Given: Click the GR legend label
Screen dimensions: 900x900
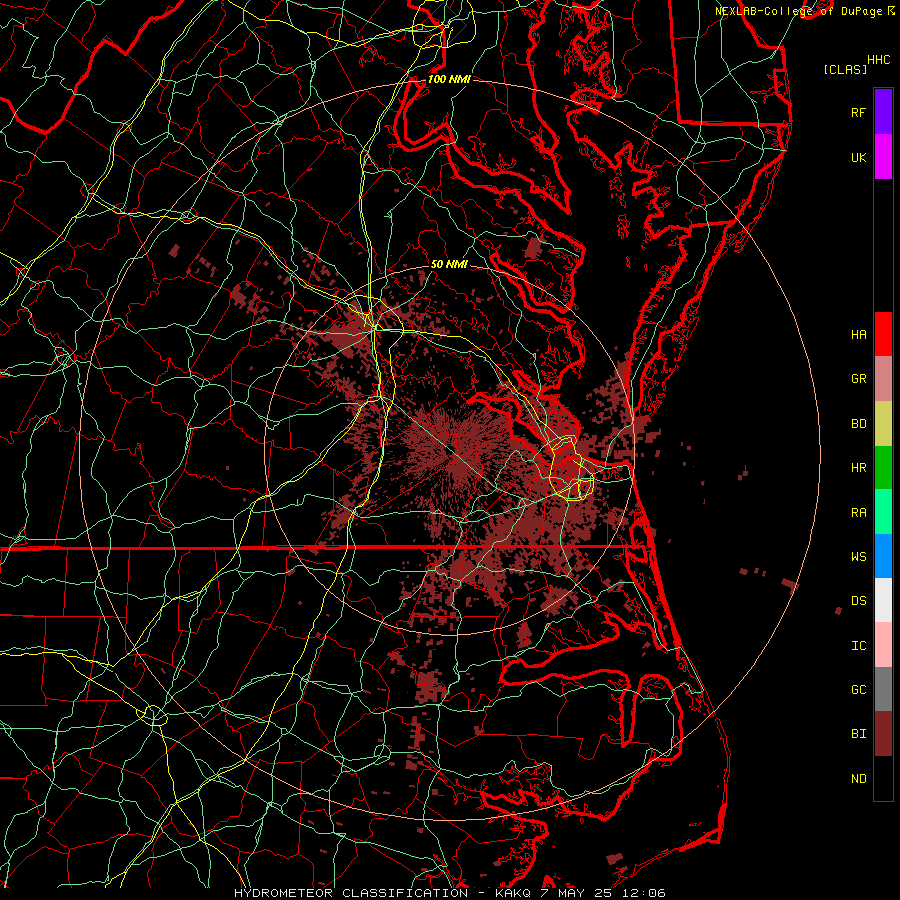Looking at the screenshot, I should click(858, 379).
